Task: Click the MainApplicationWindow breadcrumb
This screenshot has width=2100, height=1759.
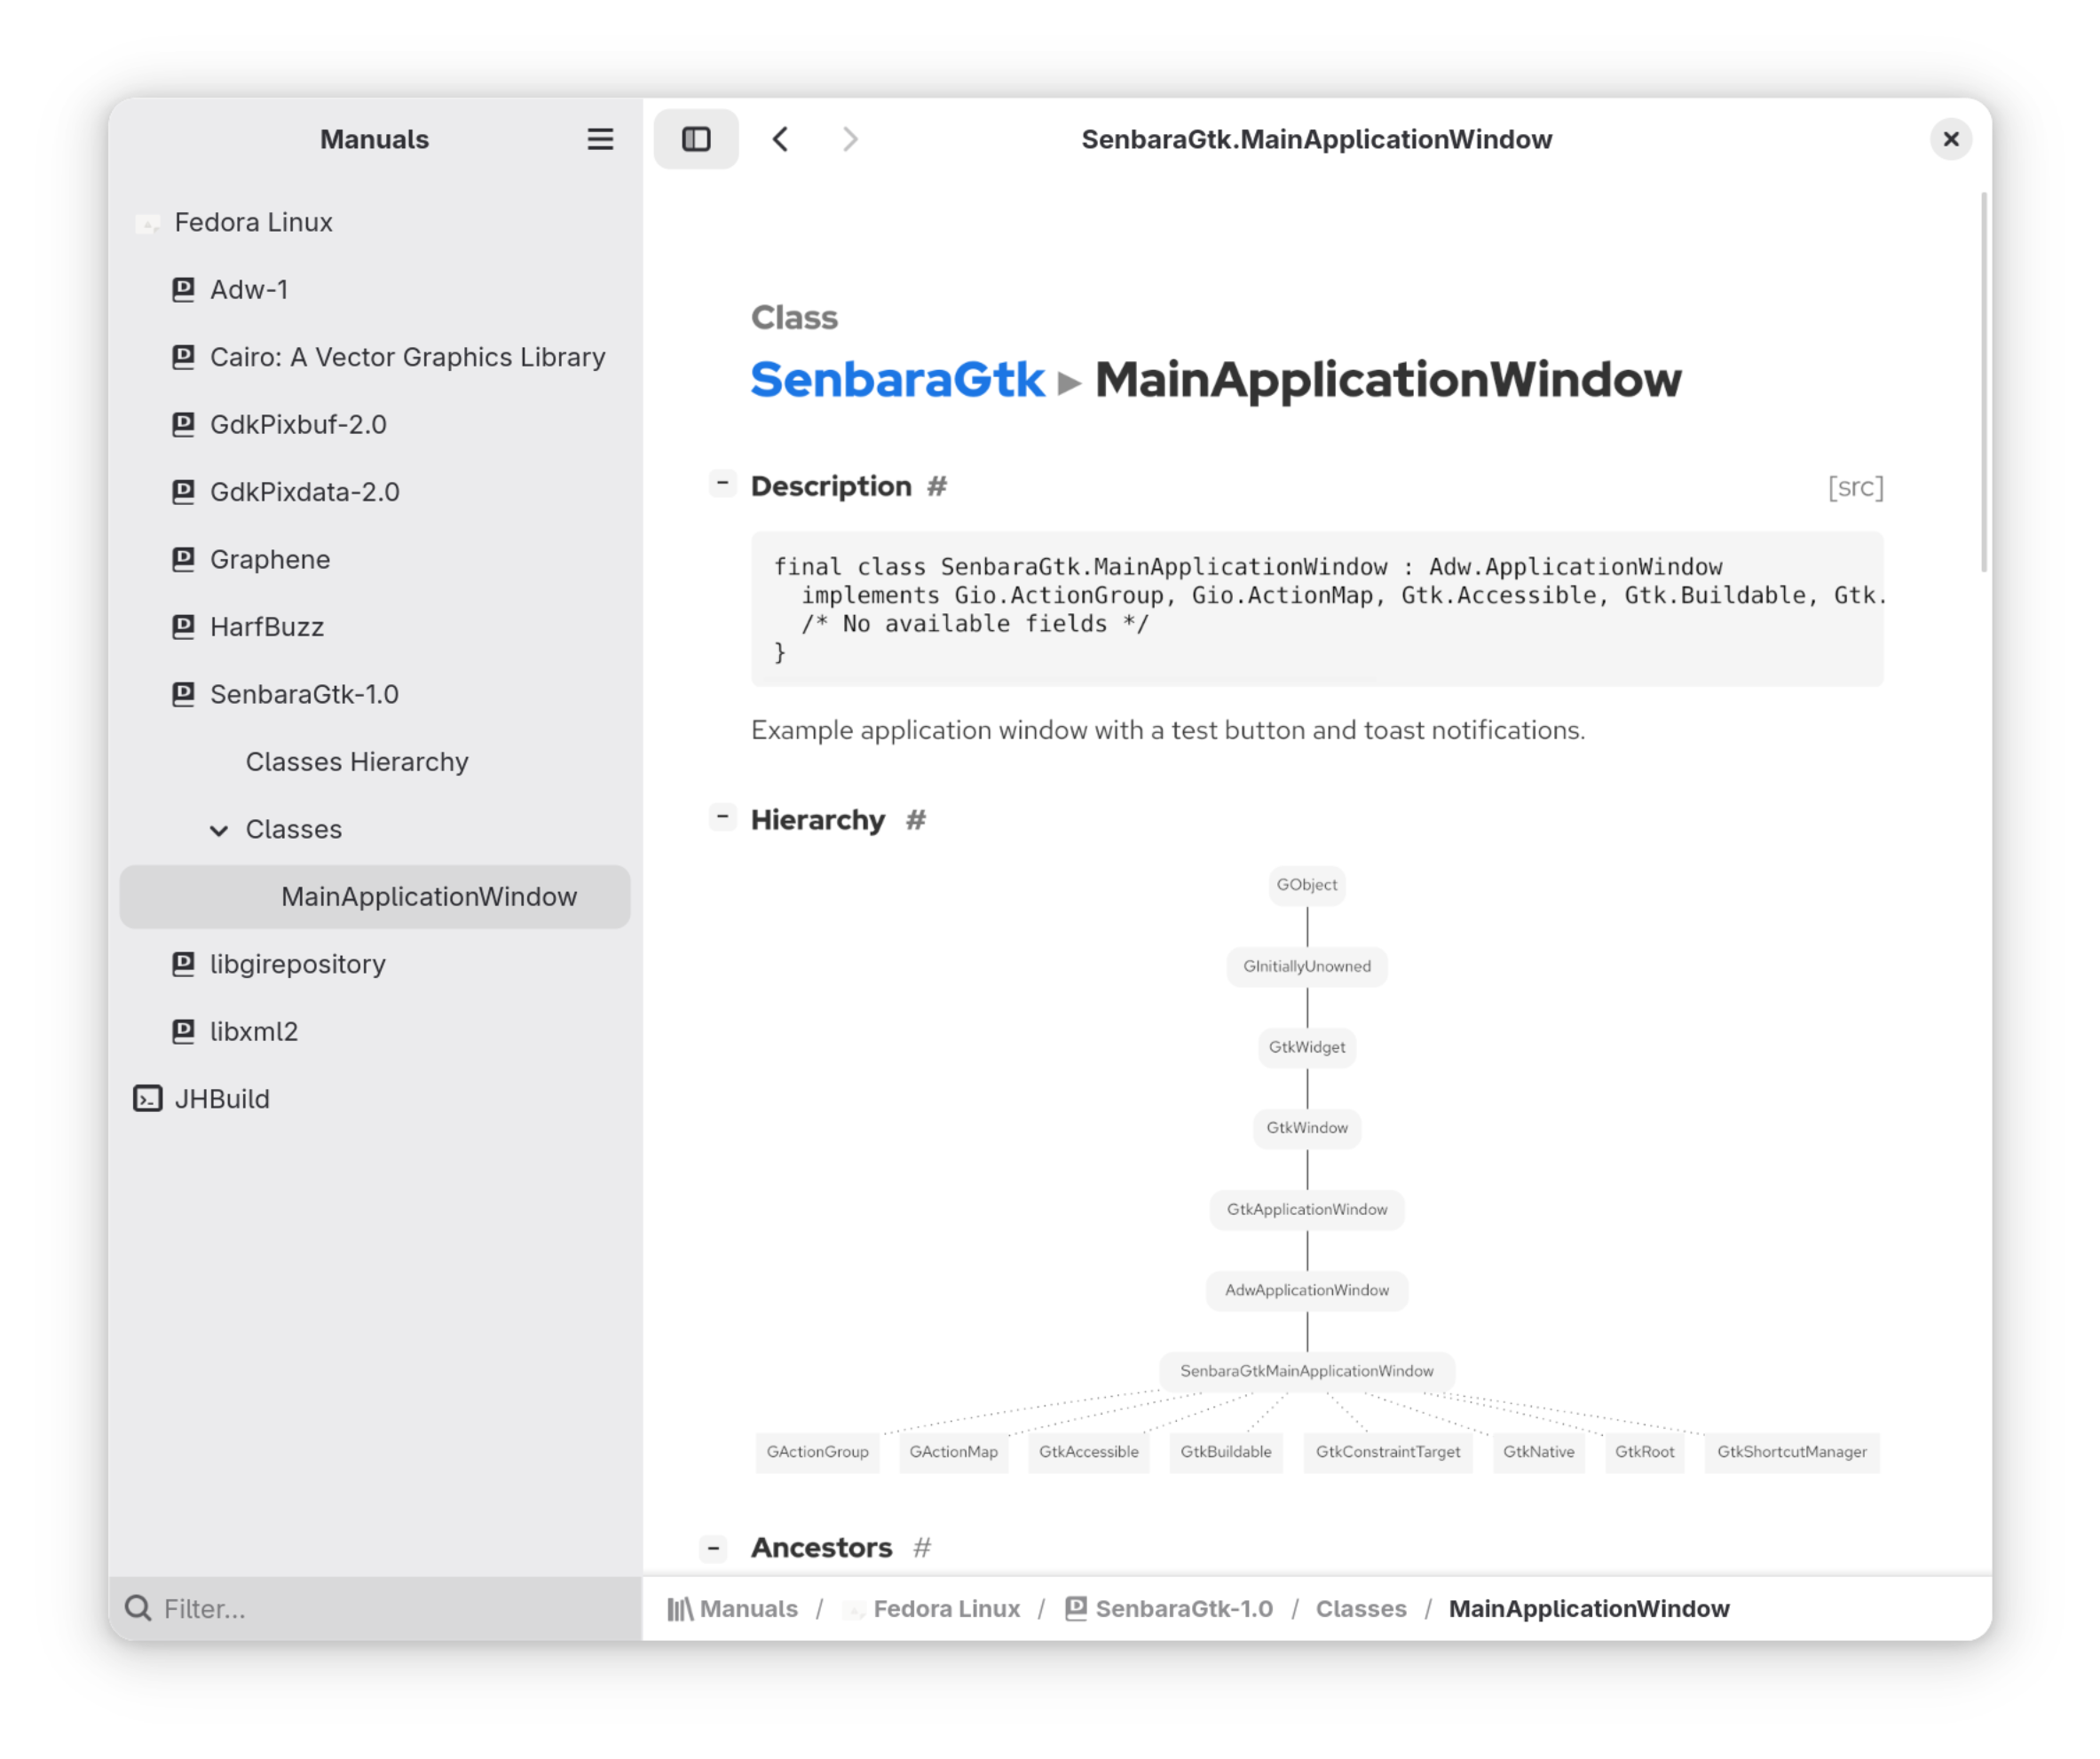Action: click(1588, 1608)
